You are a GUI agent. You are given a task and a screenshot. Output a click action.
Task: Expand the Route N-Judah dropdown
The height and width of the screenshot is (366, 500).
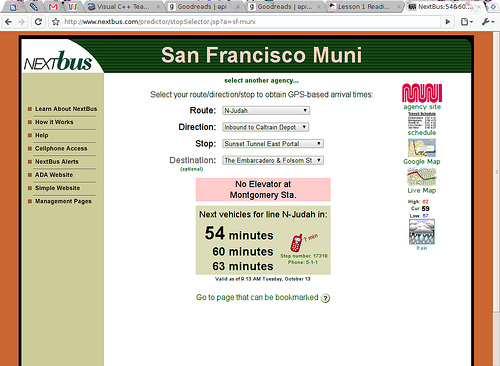pos(266,110)
